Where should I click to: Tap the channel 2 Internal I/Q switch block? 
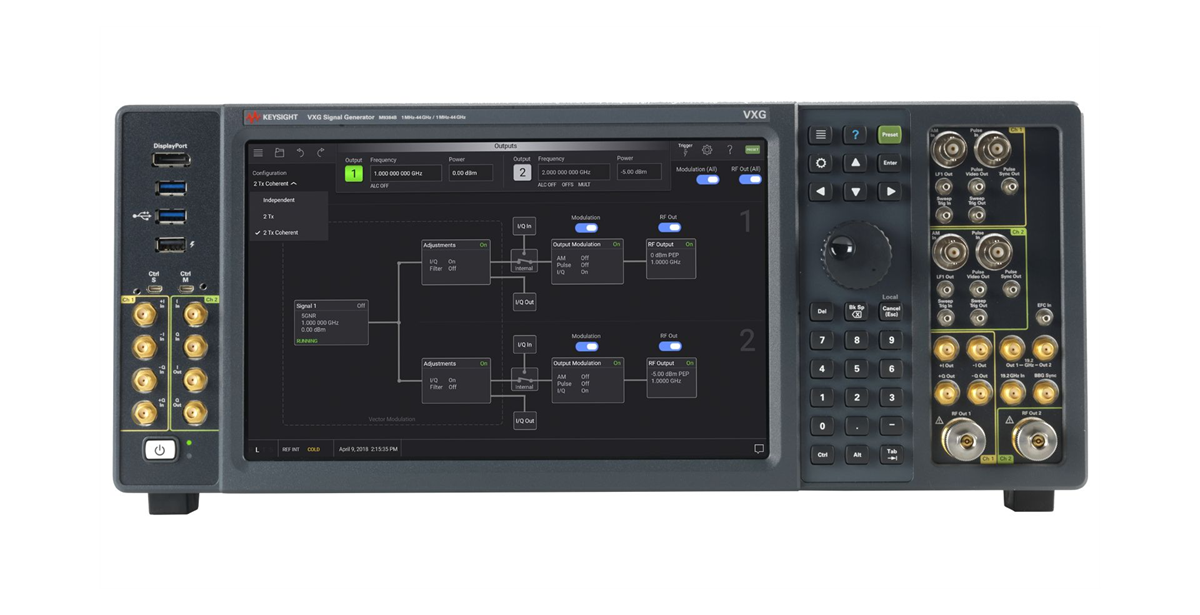pyautogui.click(x=524, y=380)
